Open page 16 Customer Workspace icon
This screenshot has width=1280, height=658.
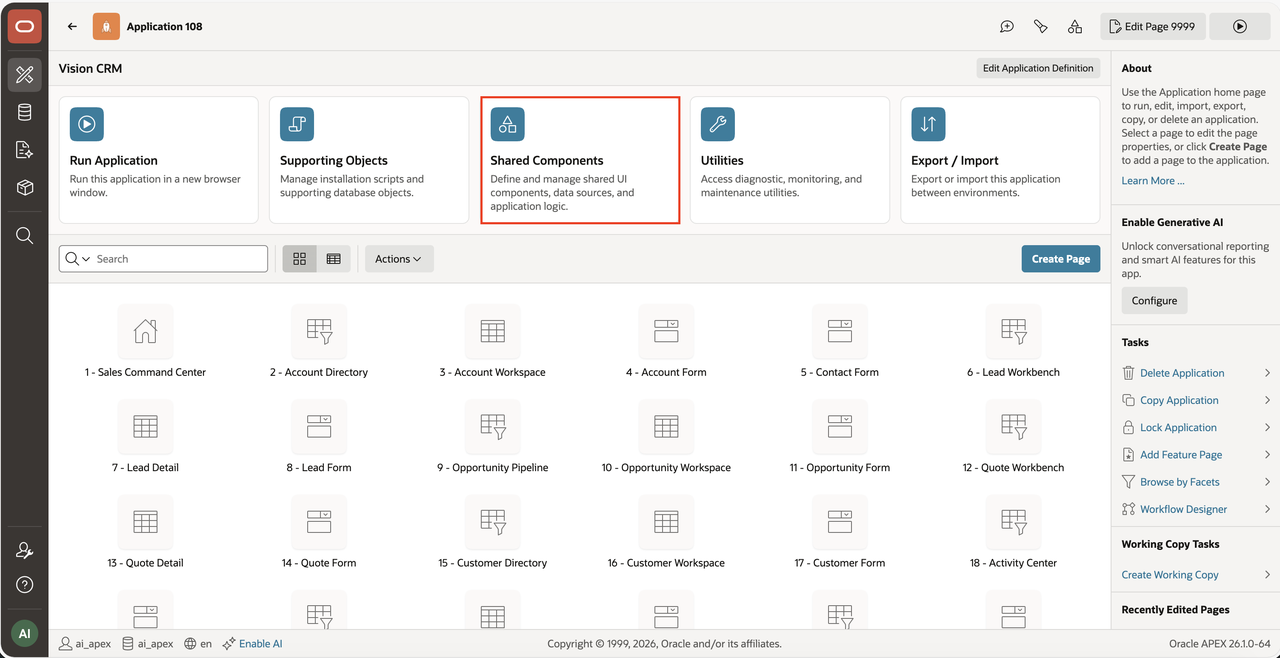click(666, 522)
